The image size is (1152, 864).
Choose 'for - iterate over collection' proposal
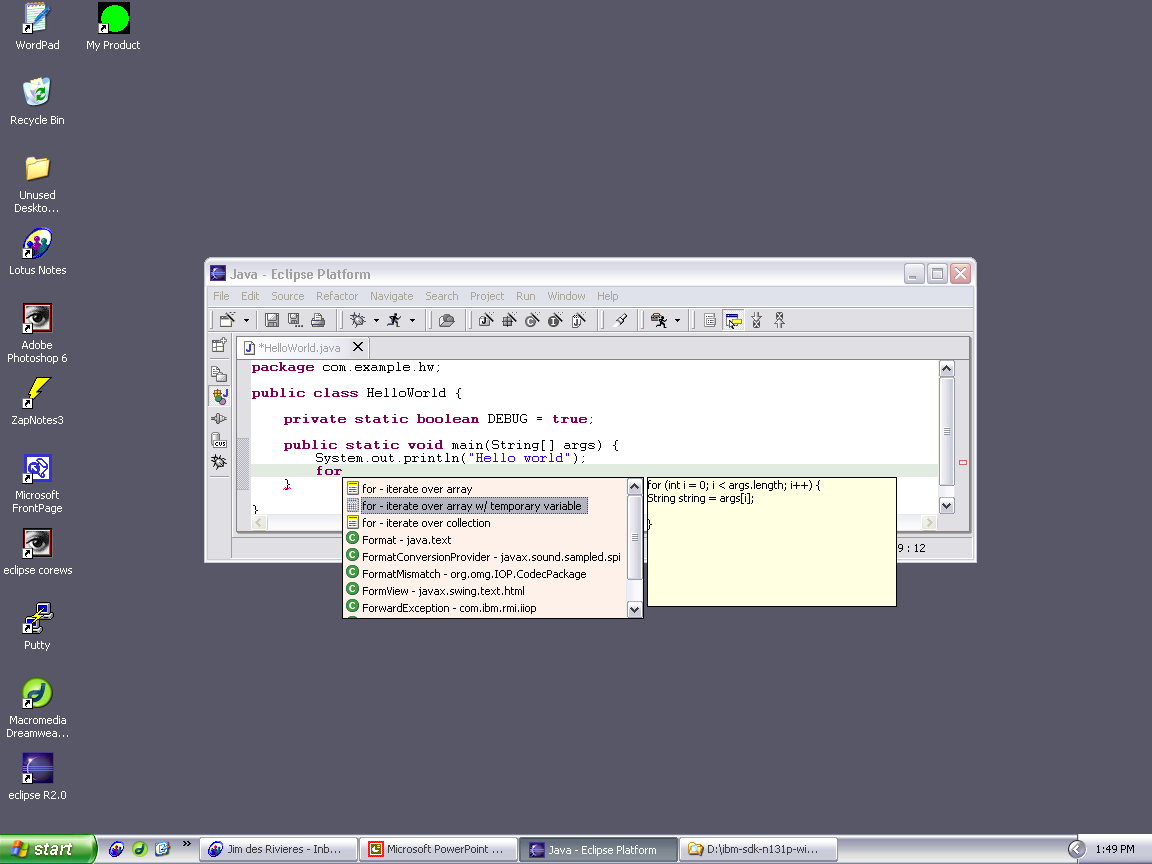pyautogui.click(x=426, y=523)
